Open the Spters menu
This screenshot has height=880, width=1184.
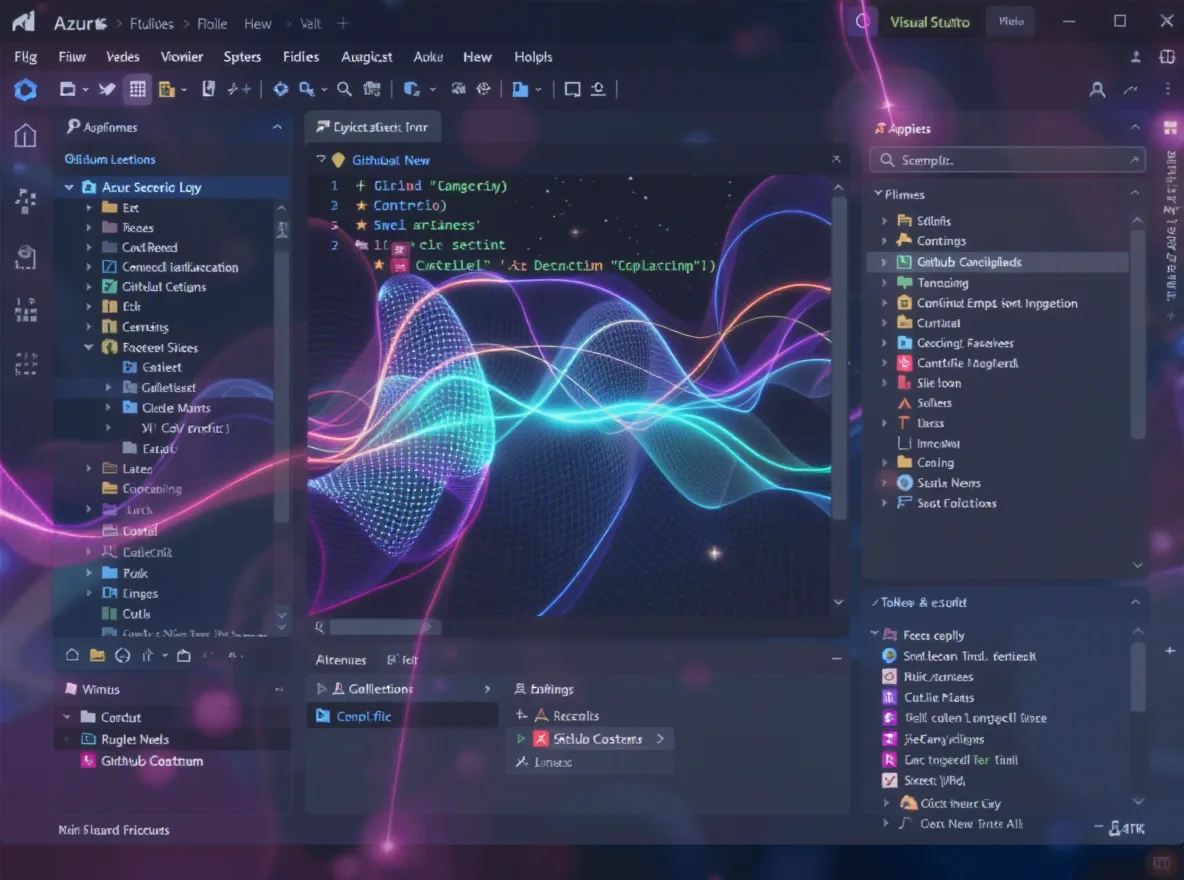242,57
